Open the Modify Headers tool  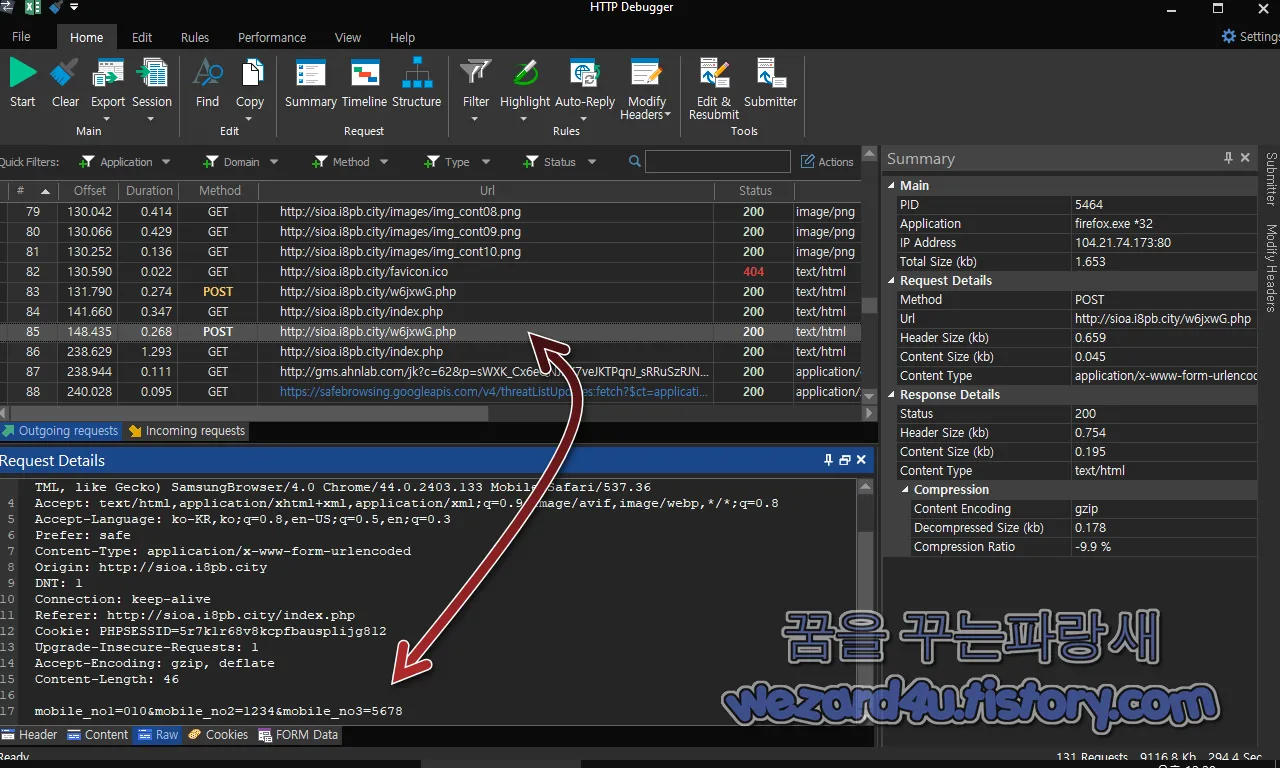coord(647,88)
